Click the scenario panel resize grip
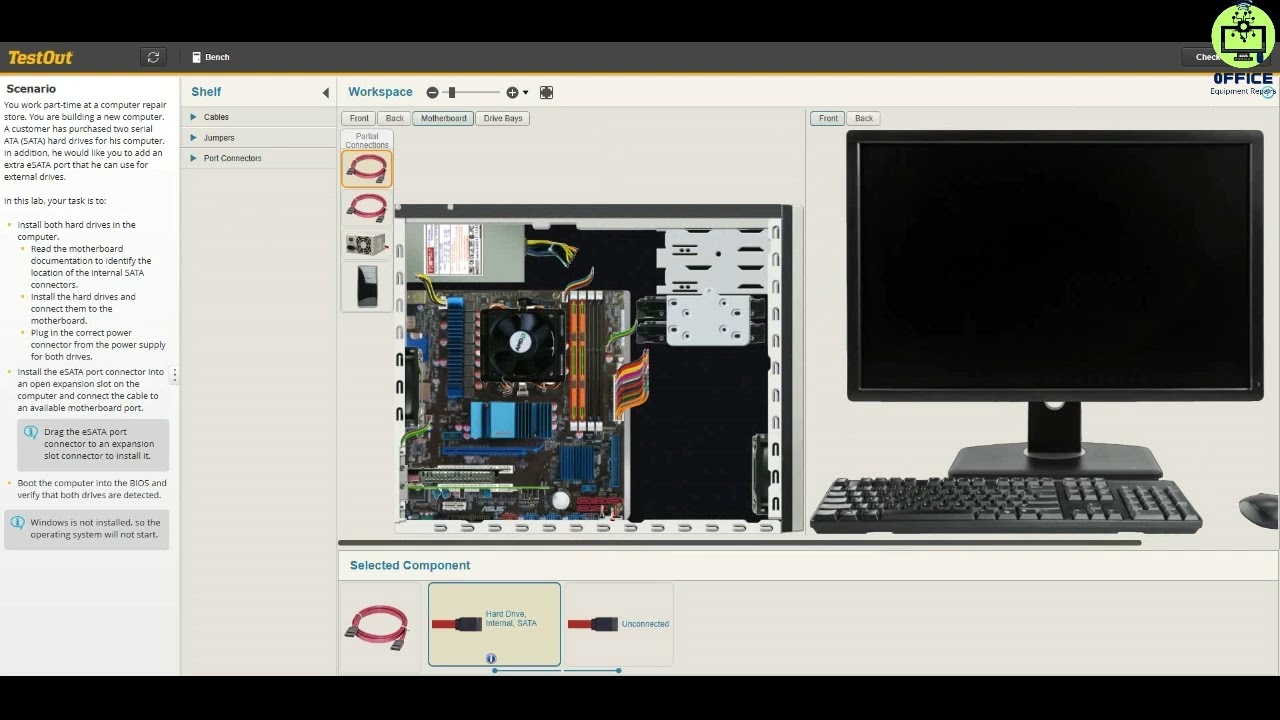The height and width of the screenshot is (720, 1280). coord(175,375)
